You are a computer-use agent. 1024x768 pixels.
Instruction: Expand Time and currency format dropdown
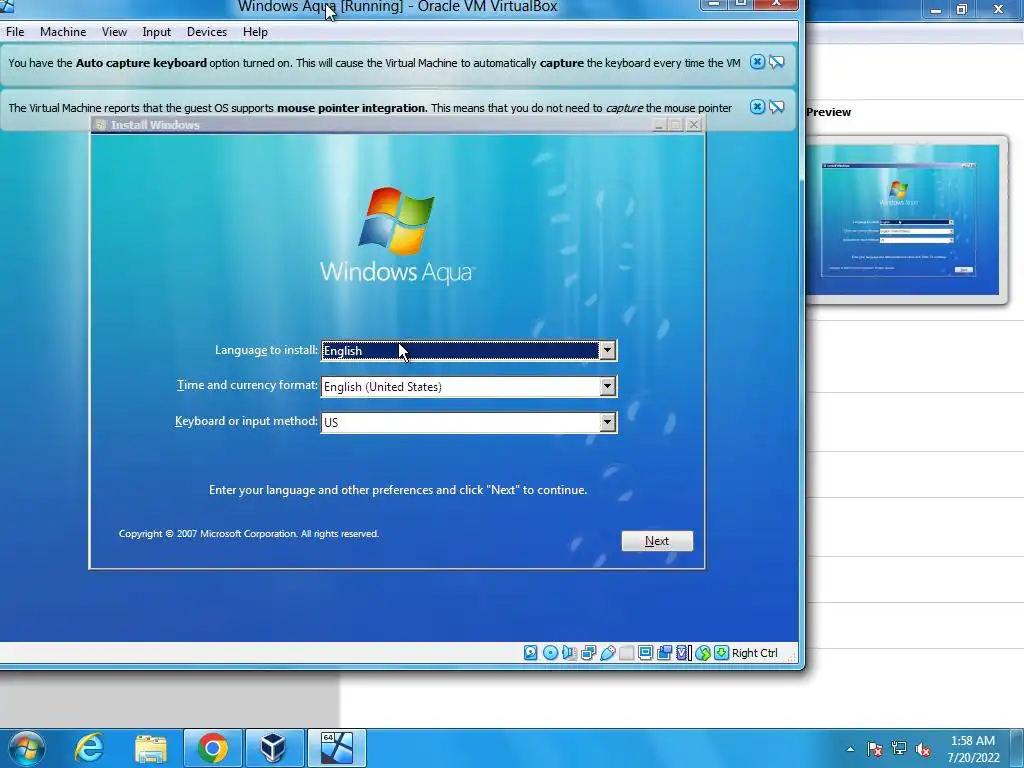[x=607, y=387]
